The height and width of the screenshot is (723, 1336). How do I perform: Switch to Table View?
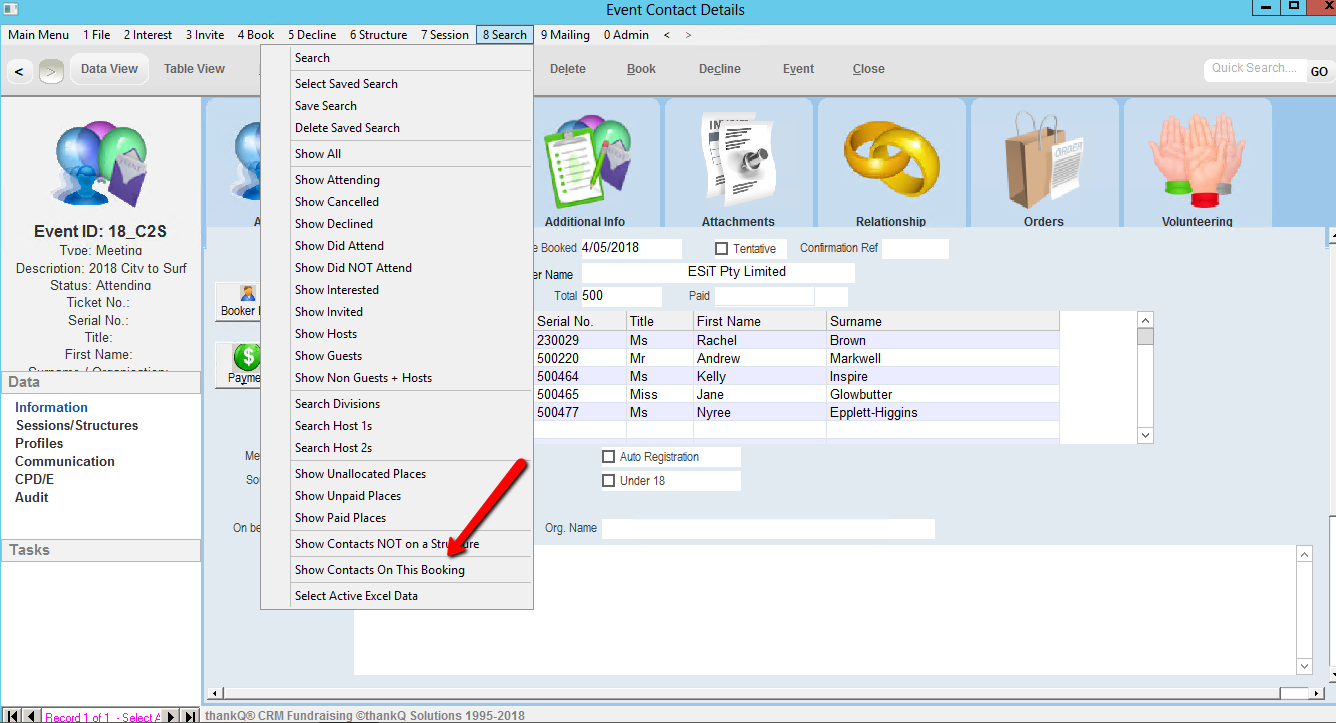coord(194,69)
